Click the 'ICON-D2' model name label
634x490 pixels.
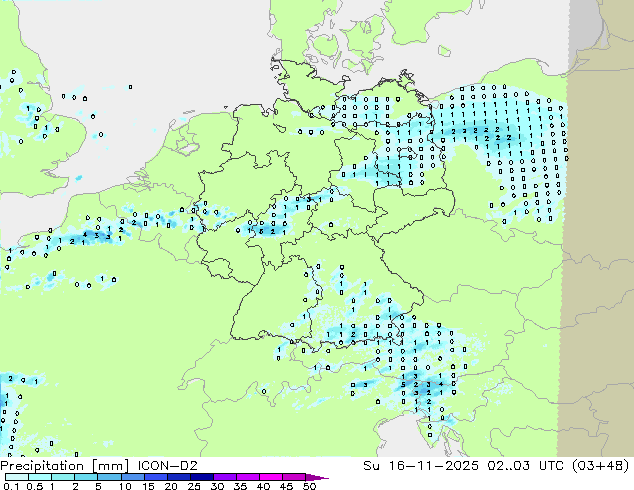[167, 466]
